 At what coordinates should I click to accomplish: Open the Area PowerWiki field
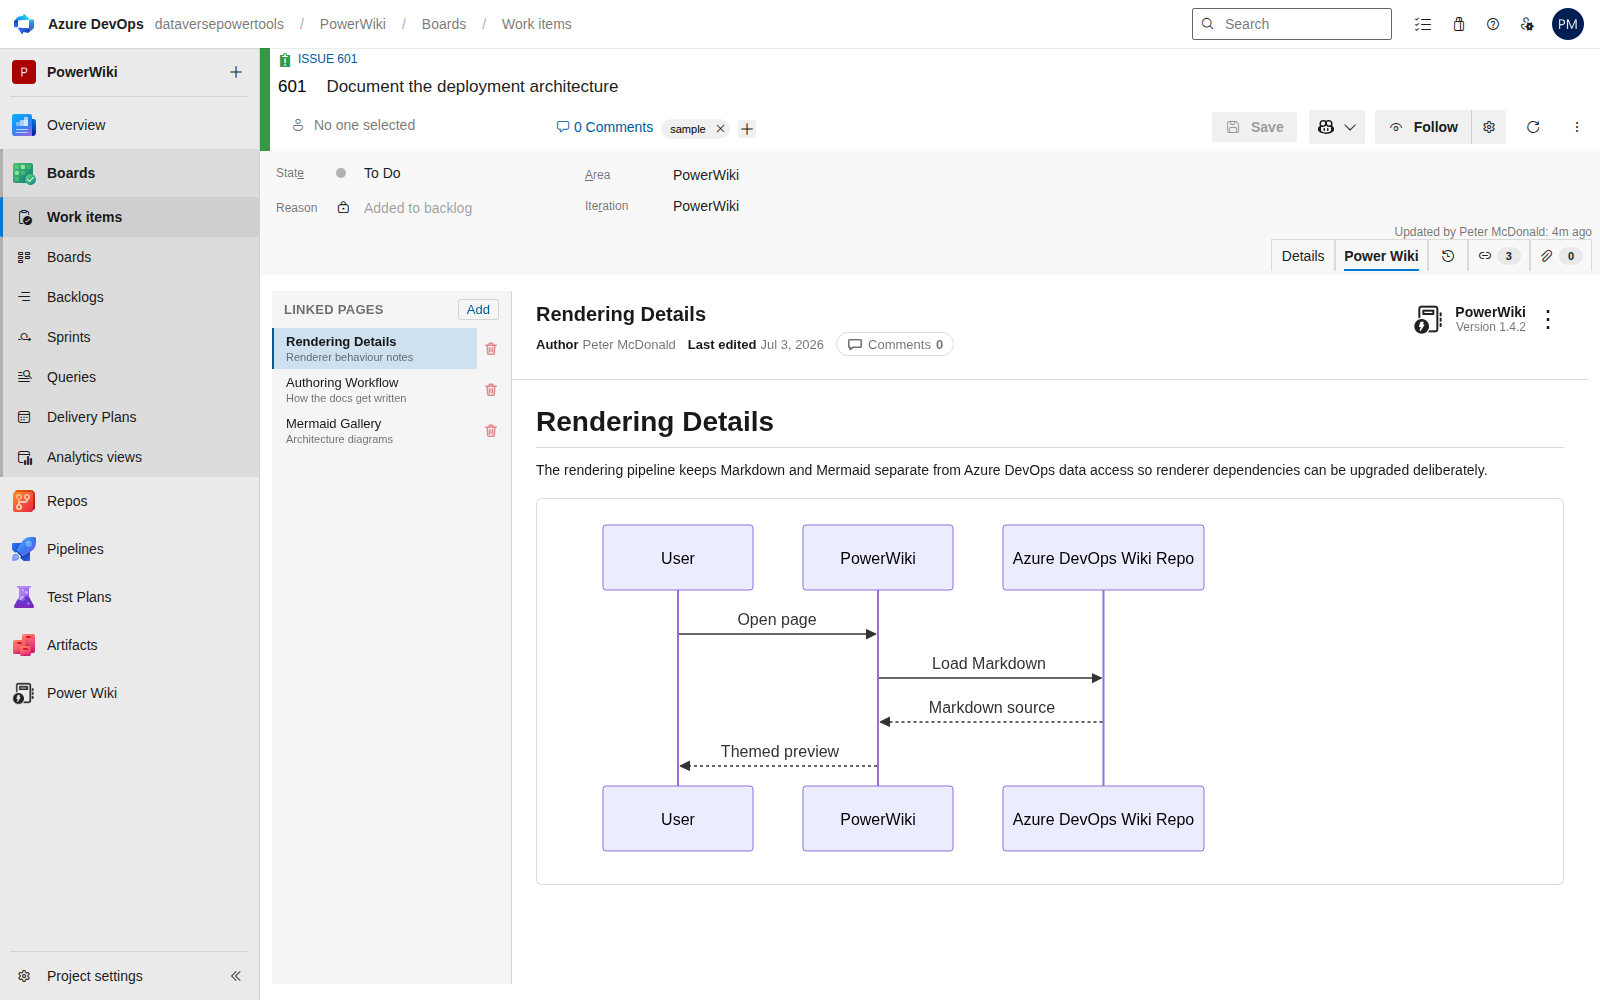[x=706, y=175]
